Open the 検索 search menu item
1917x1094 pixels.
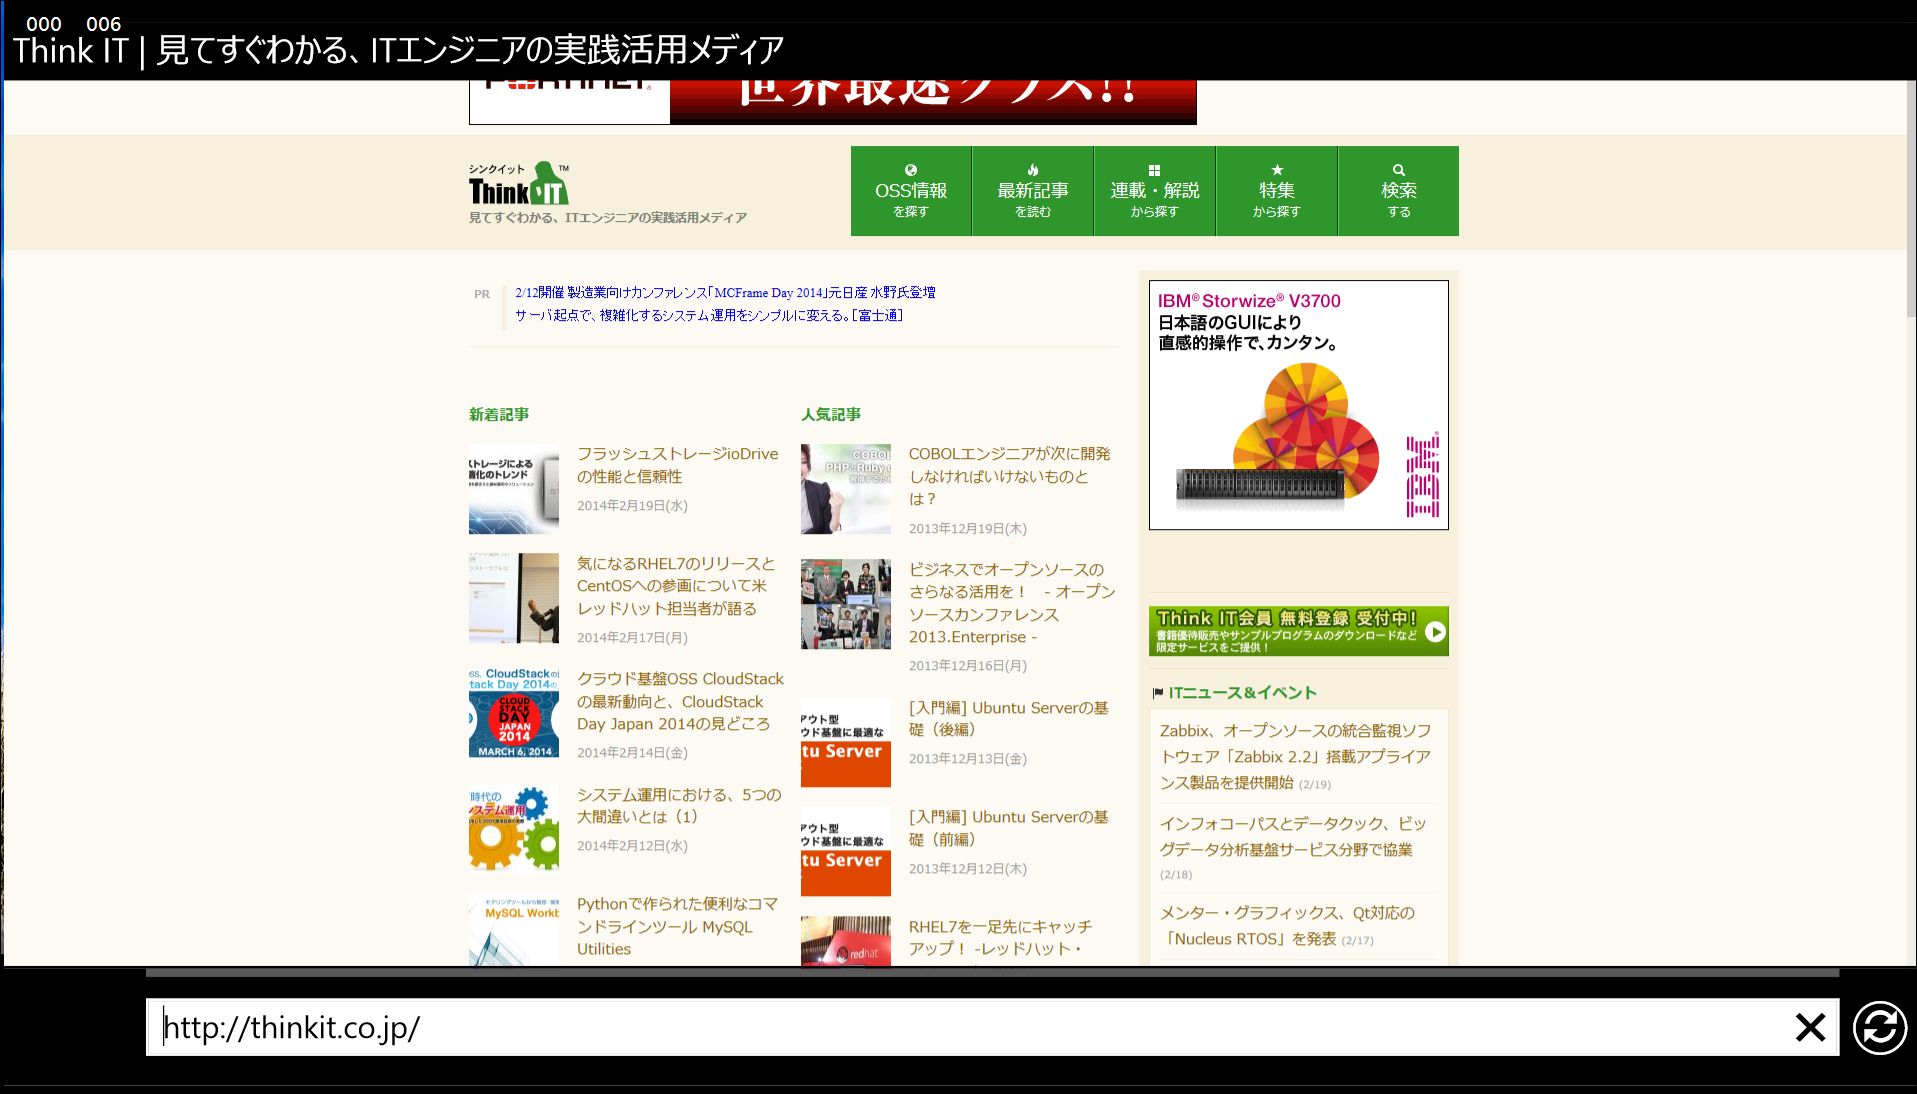[1399, 191]
